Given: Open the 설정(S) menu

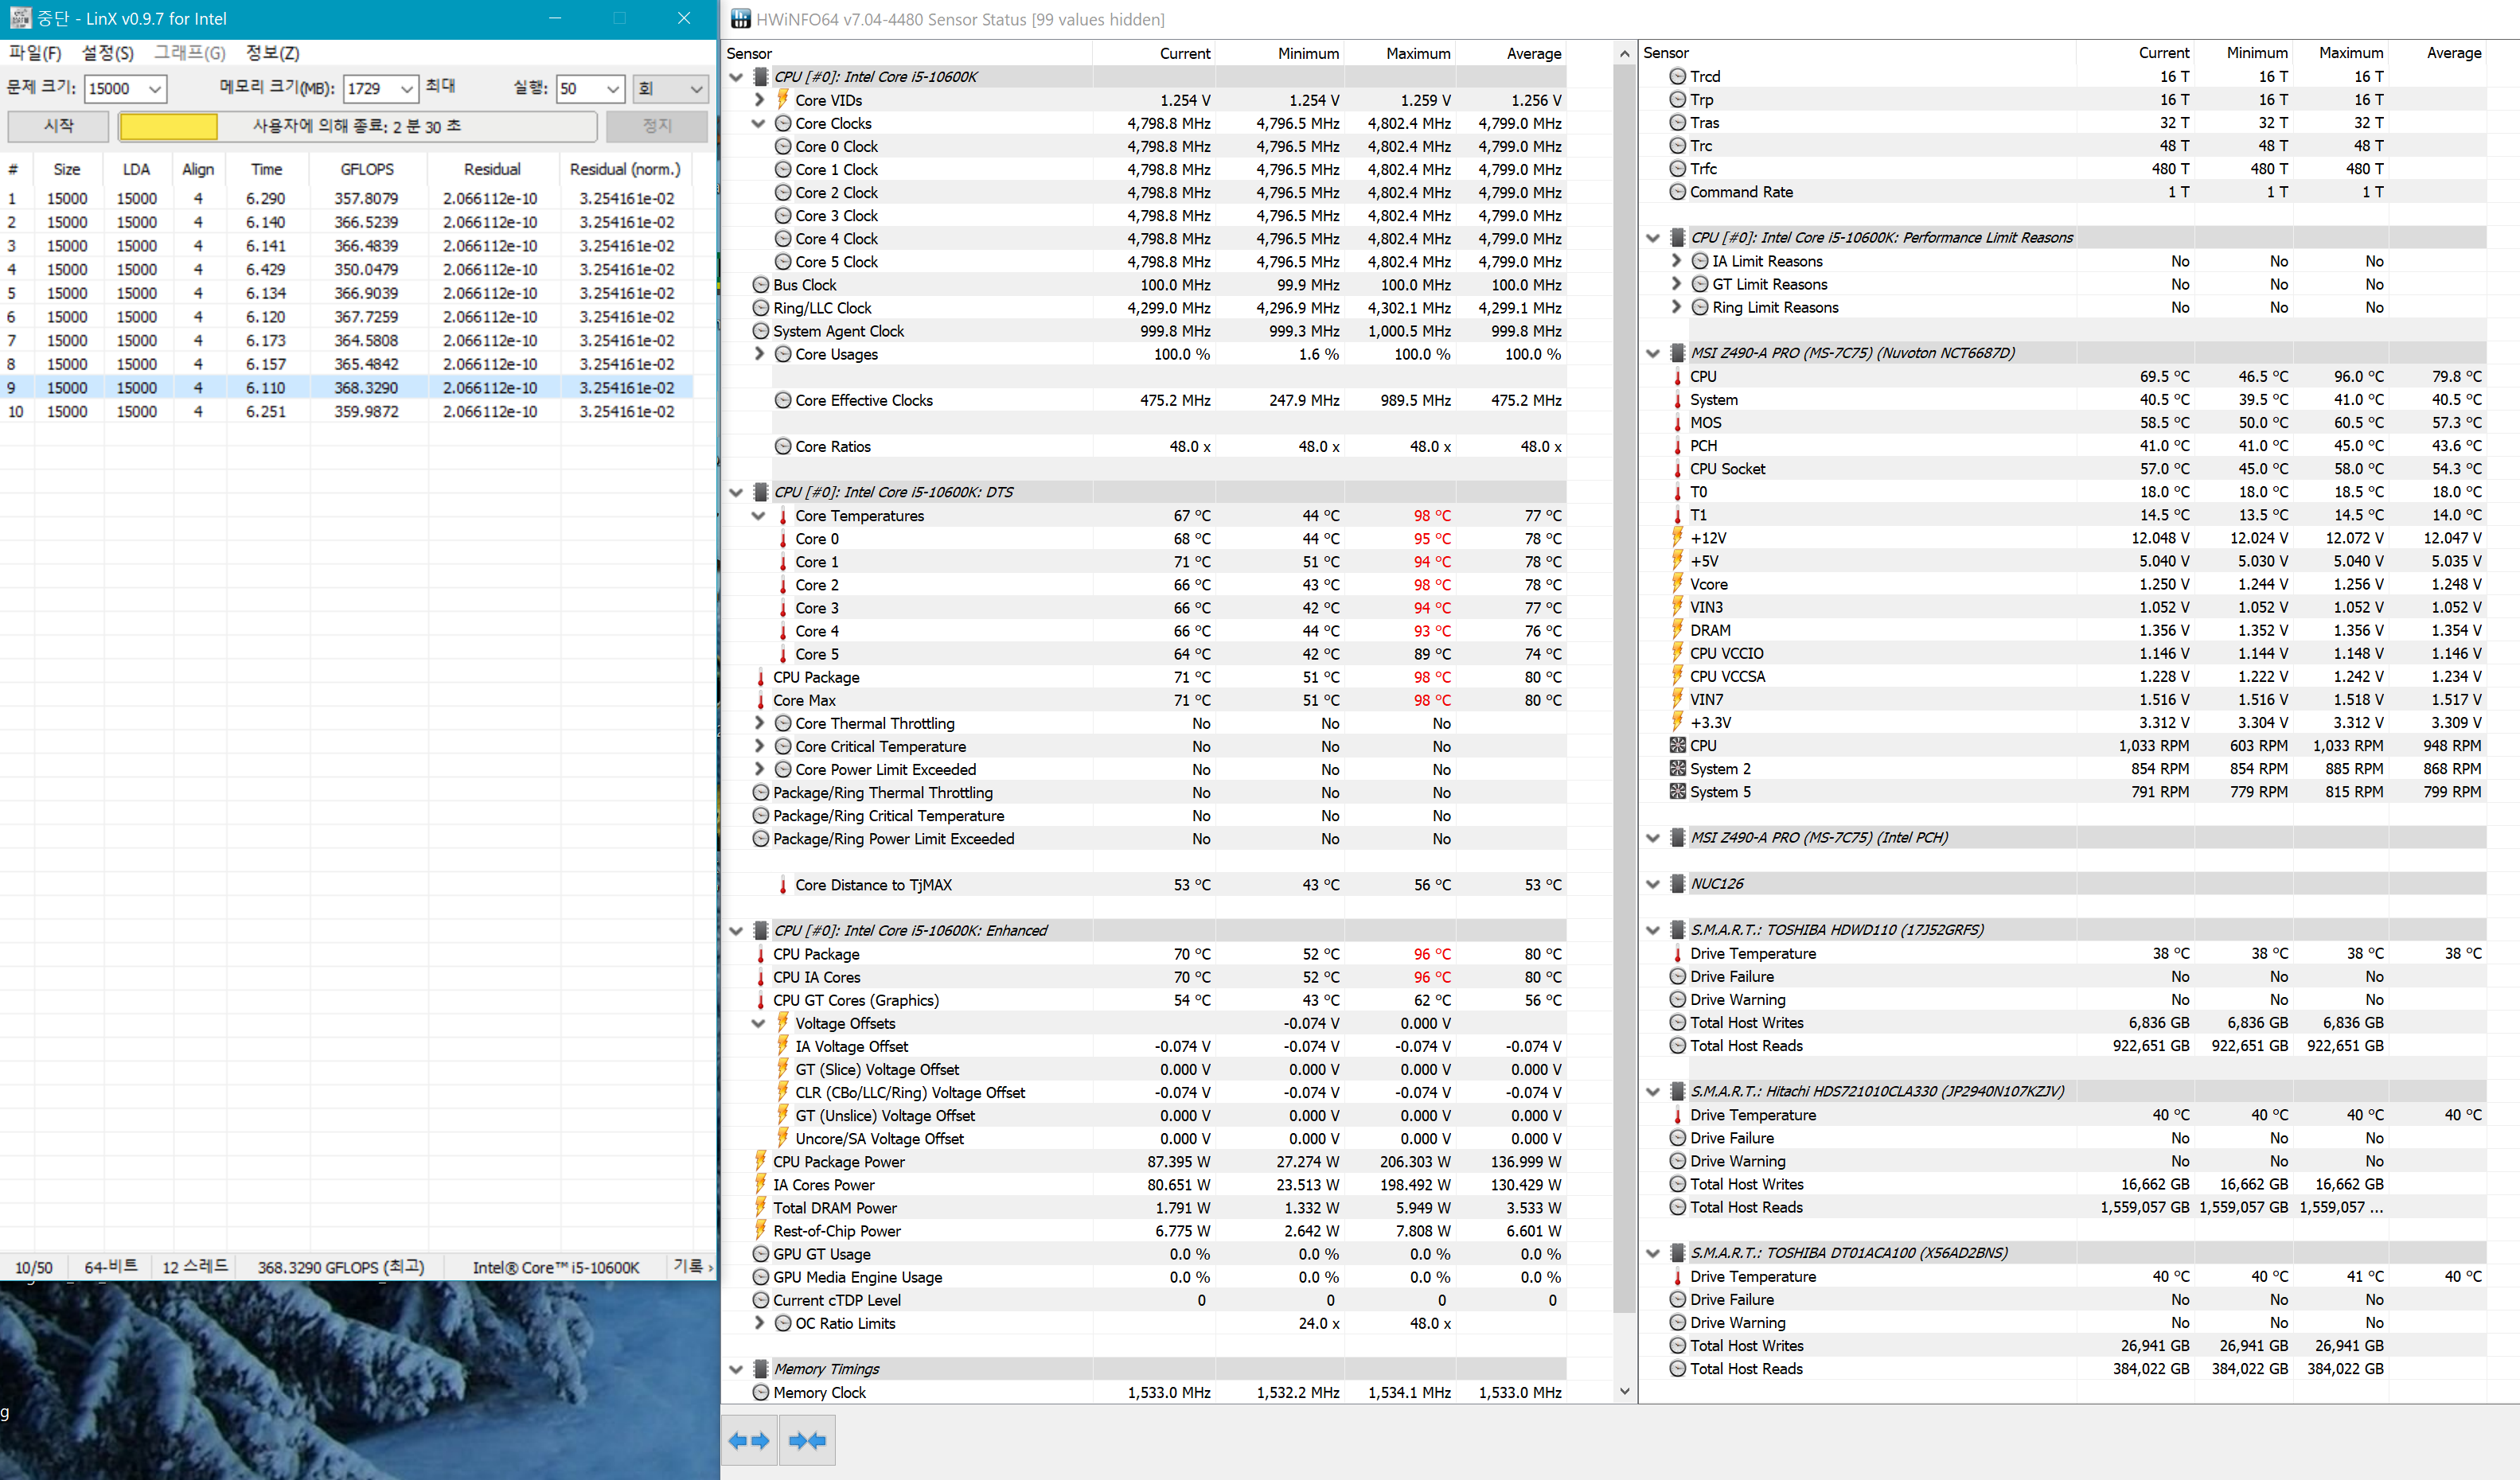Looking at the screenshot, I should coord(107,53).
